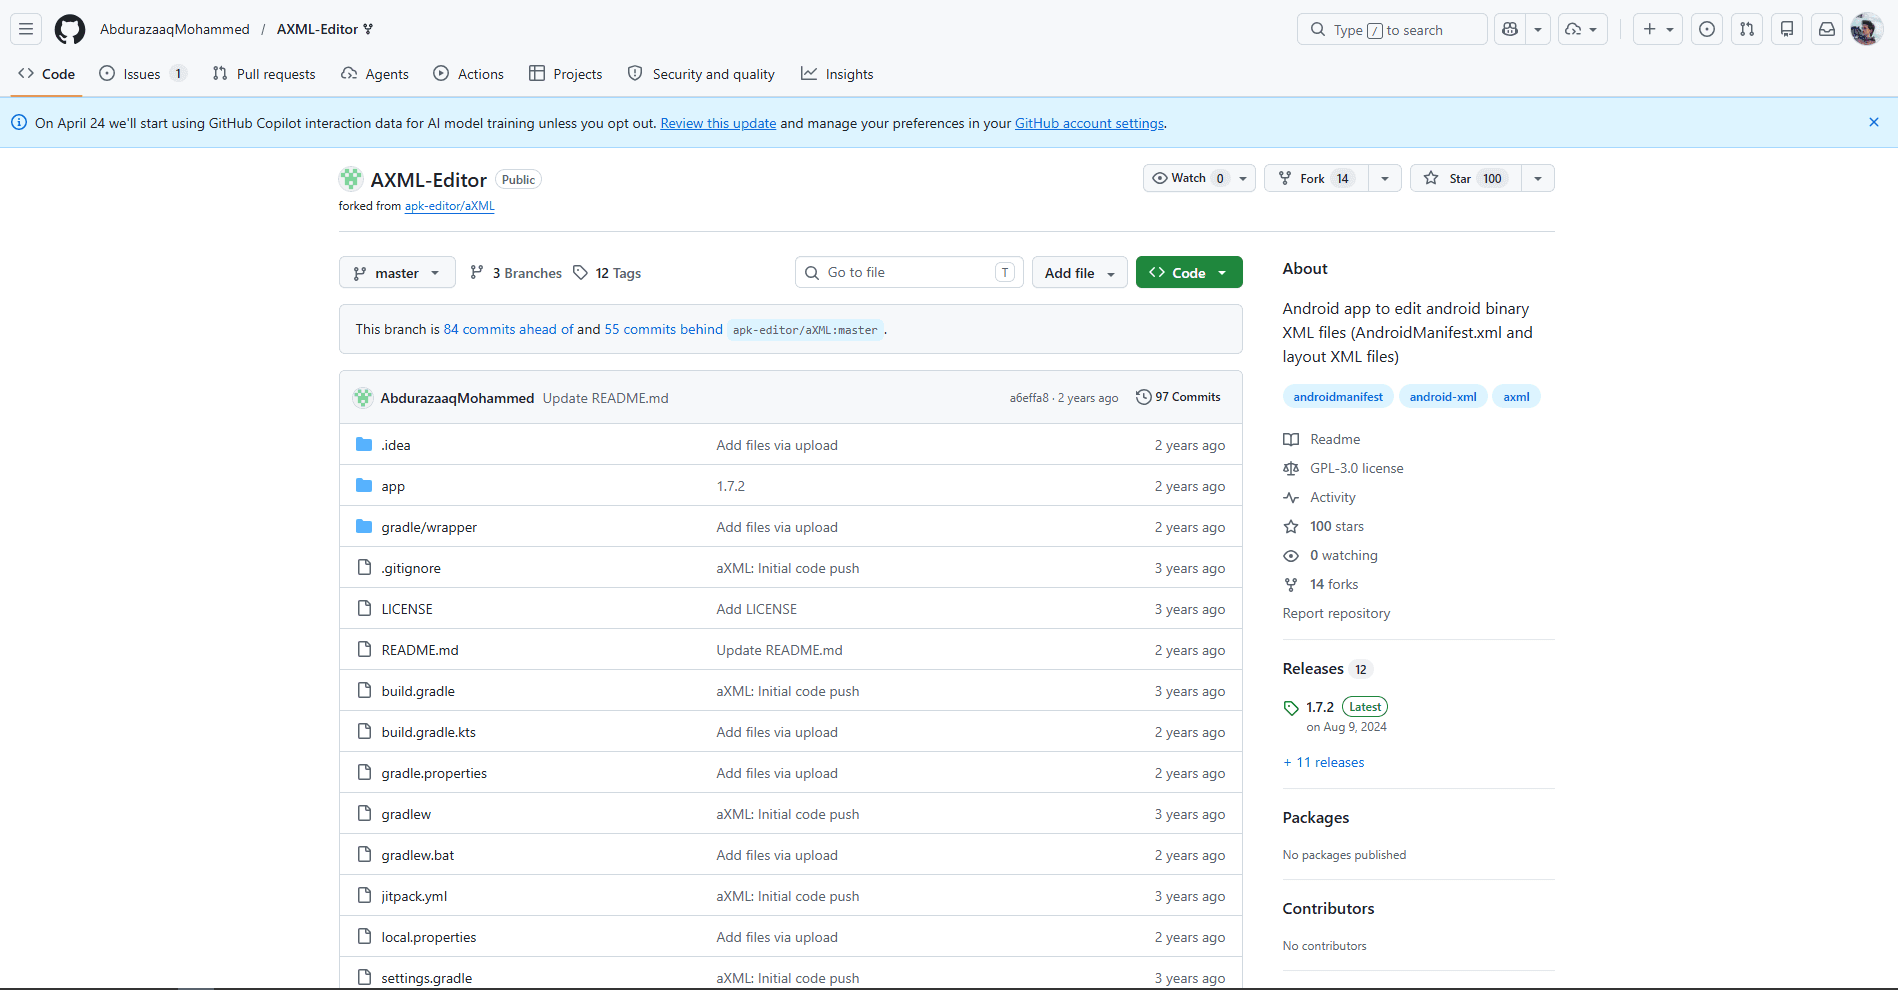Screen dimensions: 1898x990
Task: Open the repositories icon in the header
Action: (x=1787, y=29)
